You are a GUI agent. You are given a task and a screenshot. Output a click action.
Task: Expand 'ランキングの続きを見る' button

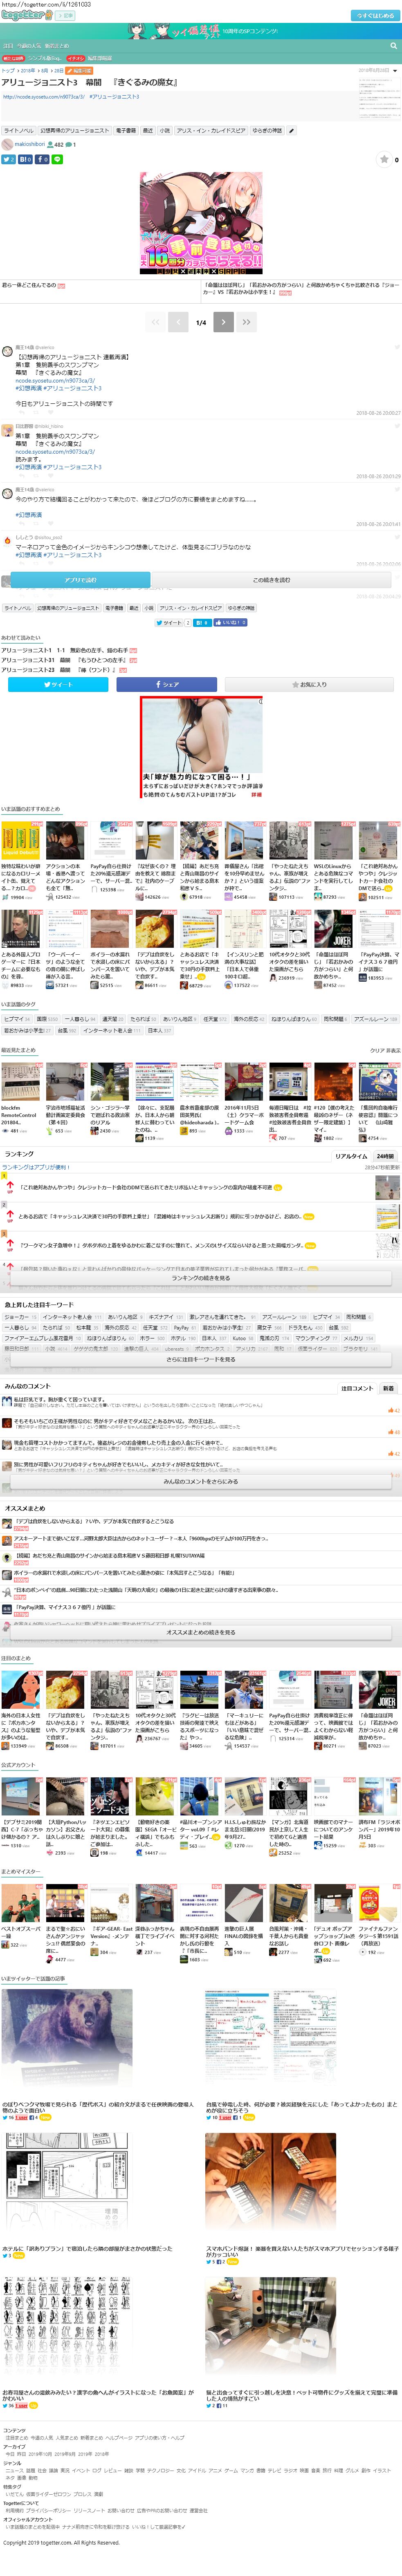click(x=201, y=1278)
